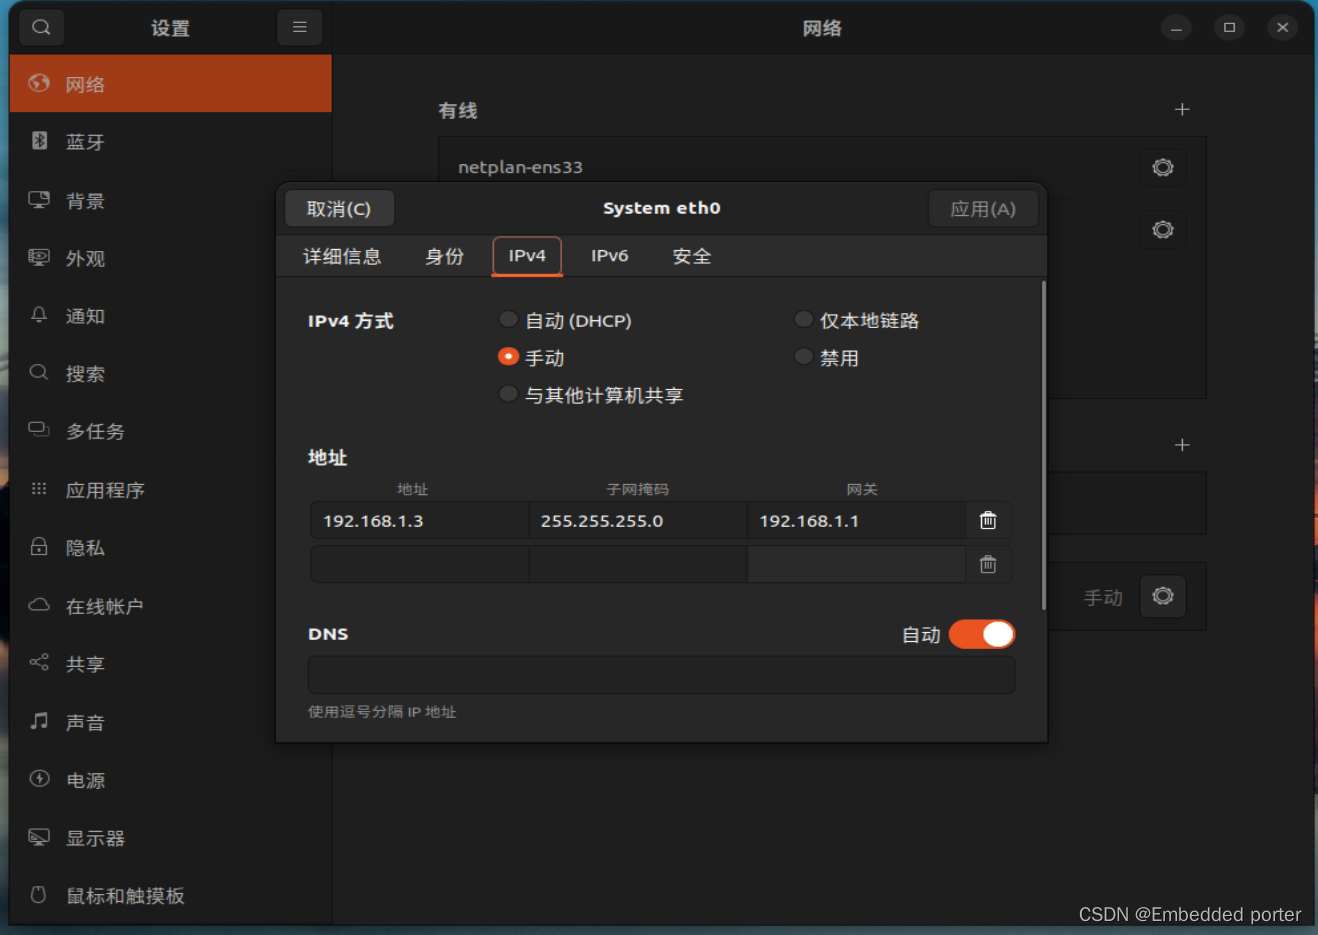Screen dimensions: 1318x935
Task: Click the DNS server input field
Action: (661, 675)
